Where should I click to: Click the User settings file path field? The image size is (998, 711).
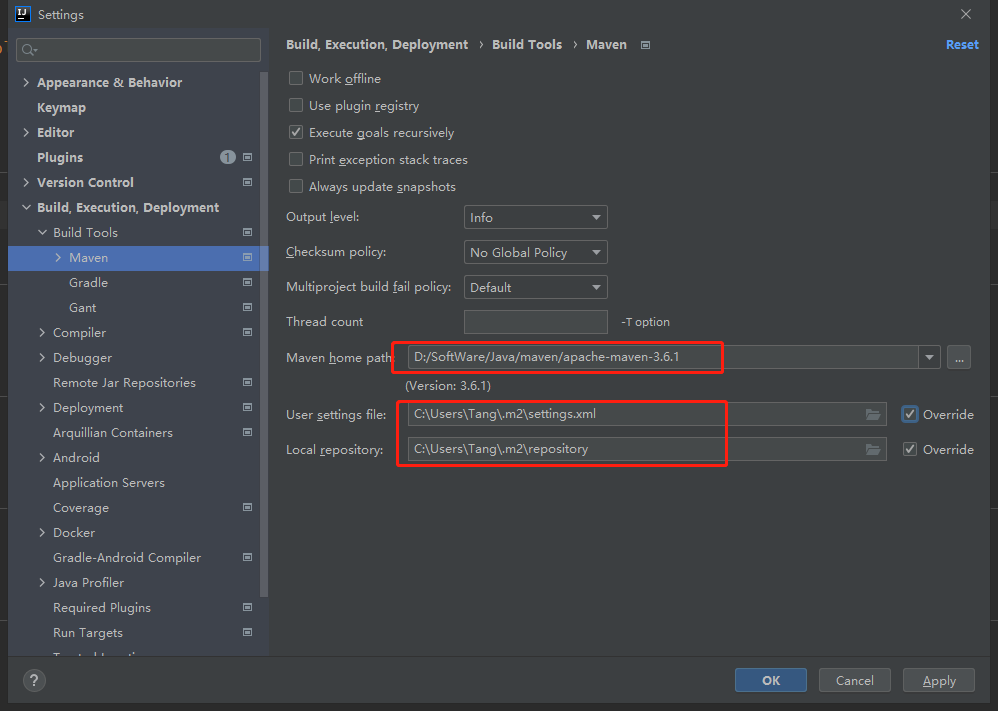647,414
